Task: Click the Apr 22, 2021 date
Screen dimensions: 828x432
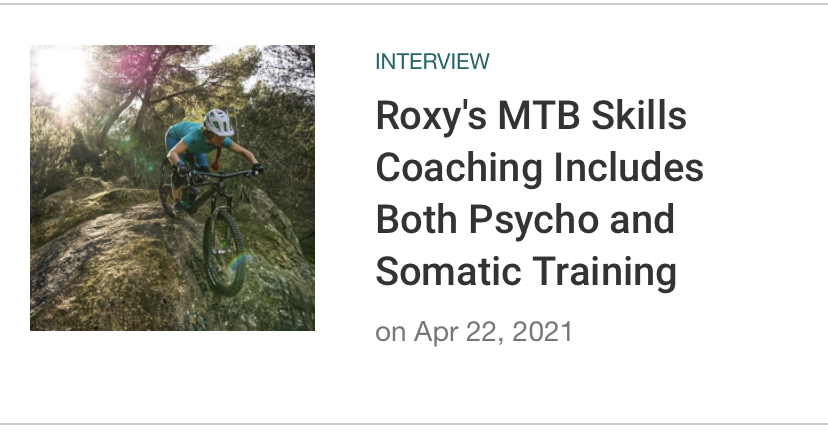Action: pos(493,332)
